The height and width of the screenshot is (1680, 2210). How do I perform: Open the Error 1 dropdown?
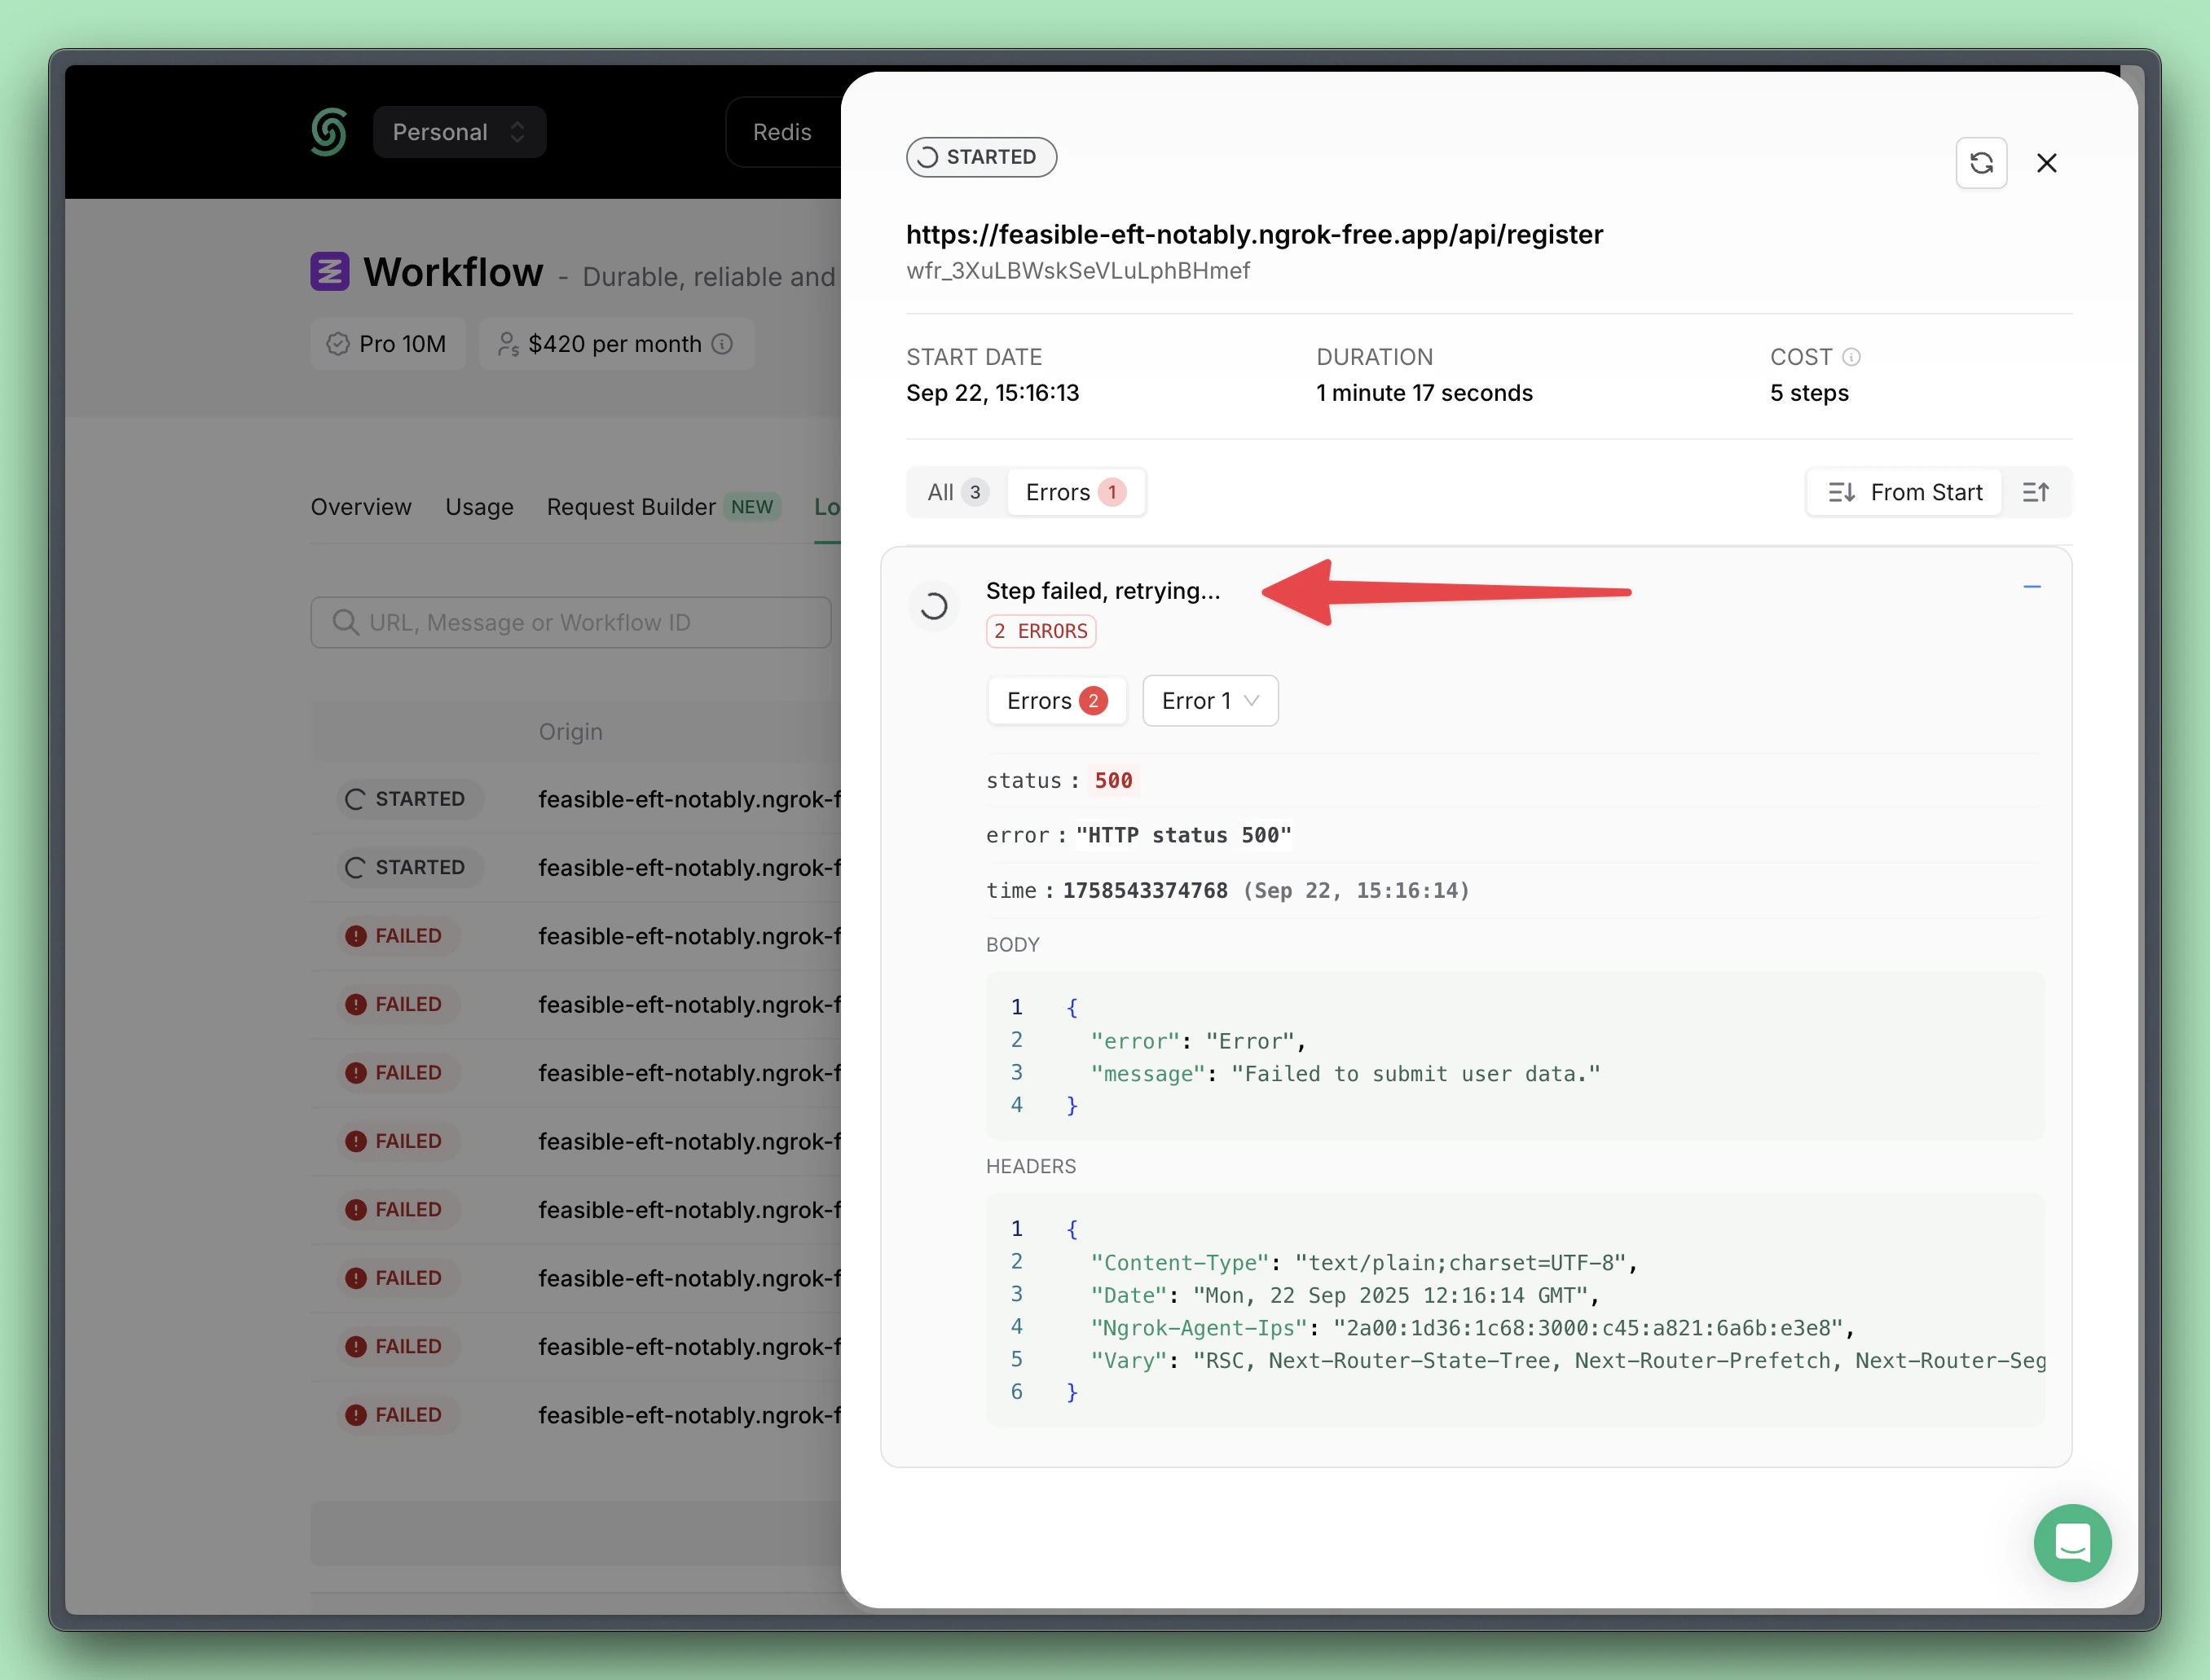click(1209, 701)
